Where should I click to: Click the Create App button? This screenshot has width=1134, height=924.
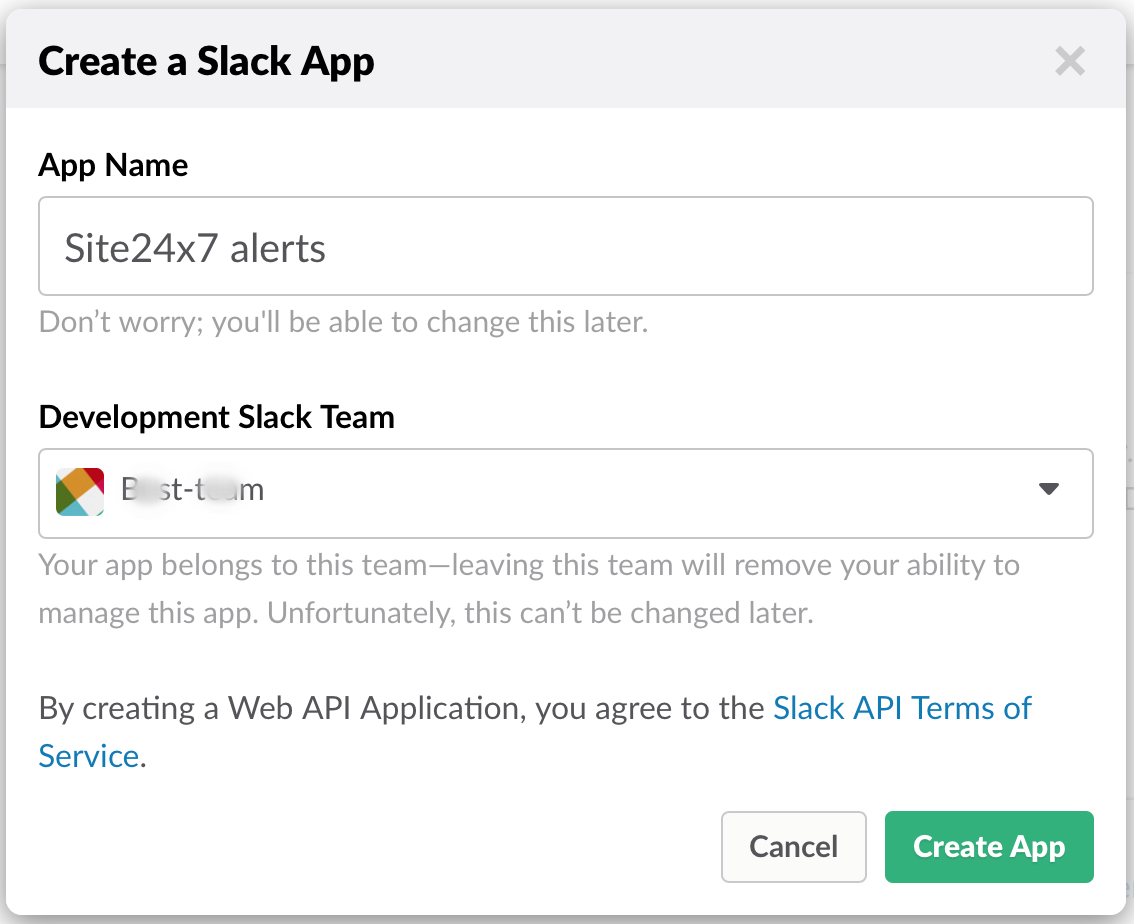pyautogui.click(x=989, y=847)
